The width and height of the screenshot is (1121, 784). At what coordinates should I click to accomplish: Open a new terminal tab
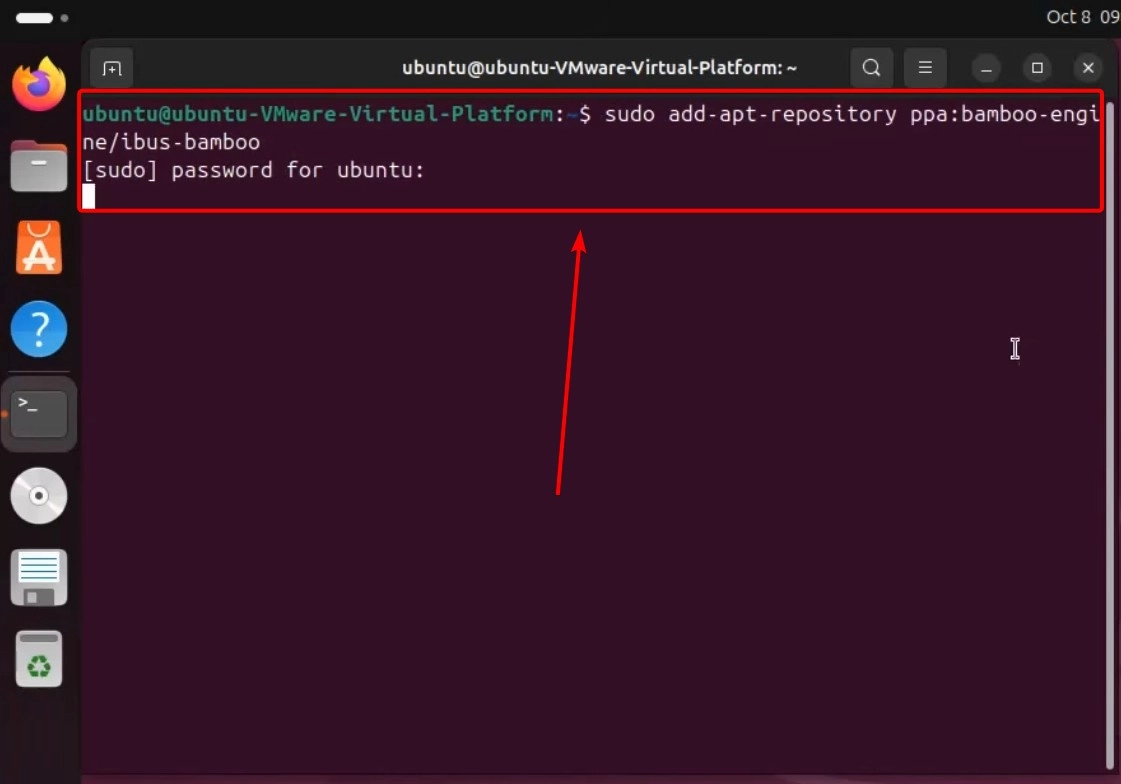pyautogui.click(x=112, y=69)
